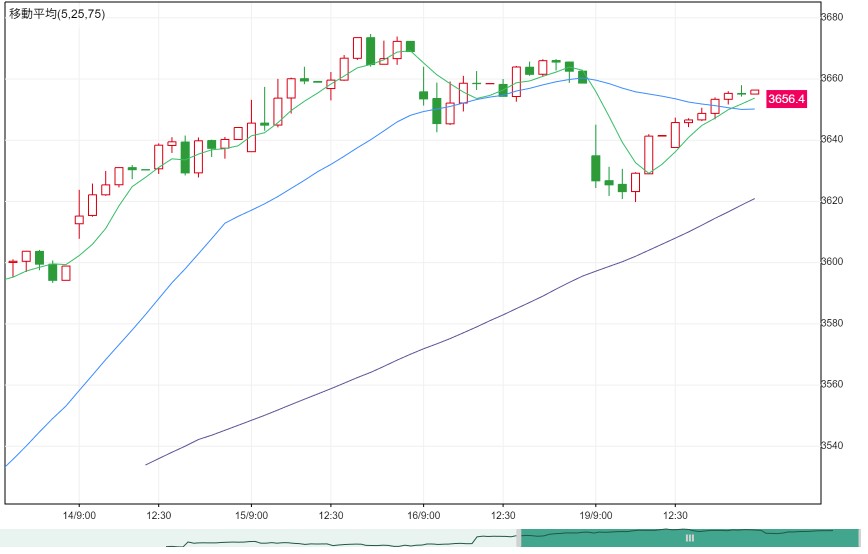Screen dimensions: 868x554
Task: Click the 19/9:00 time axis label
Action: (596, 516)
